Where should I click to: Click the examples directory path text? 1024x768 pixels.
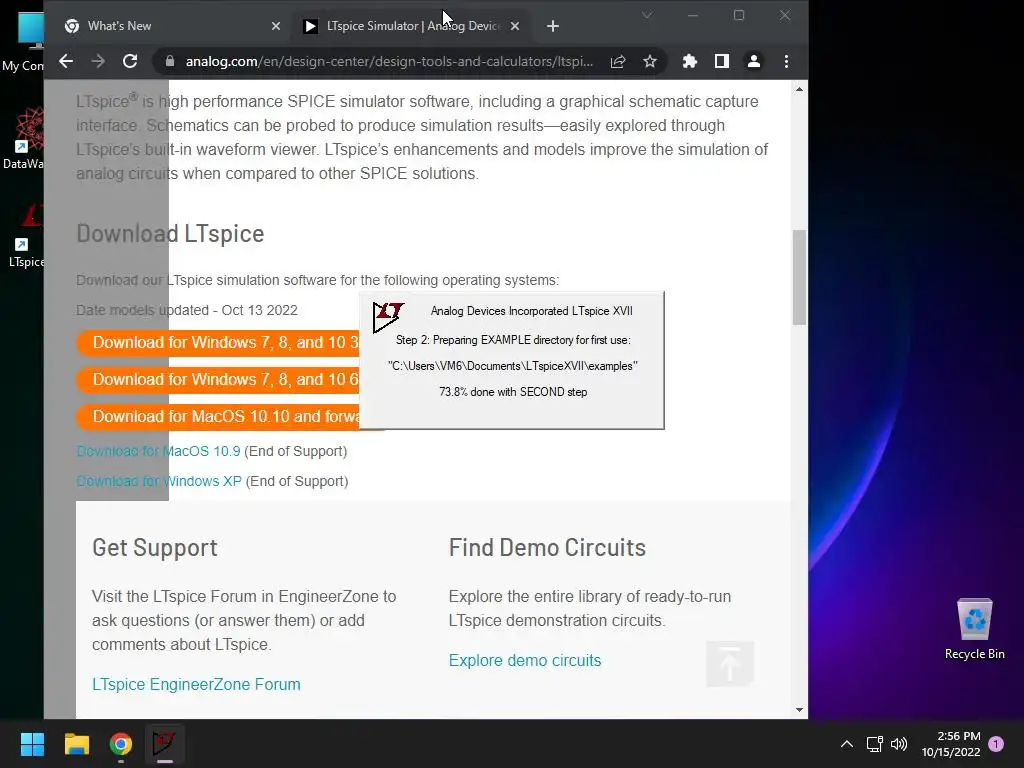pyautogui.click(x=513, y=366)
